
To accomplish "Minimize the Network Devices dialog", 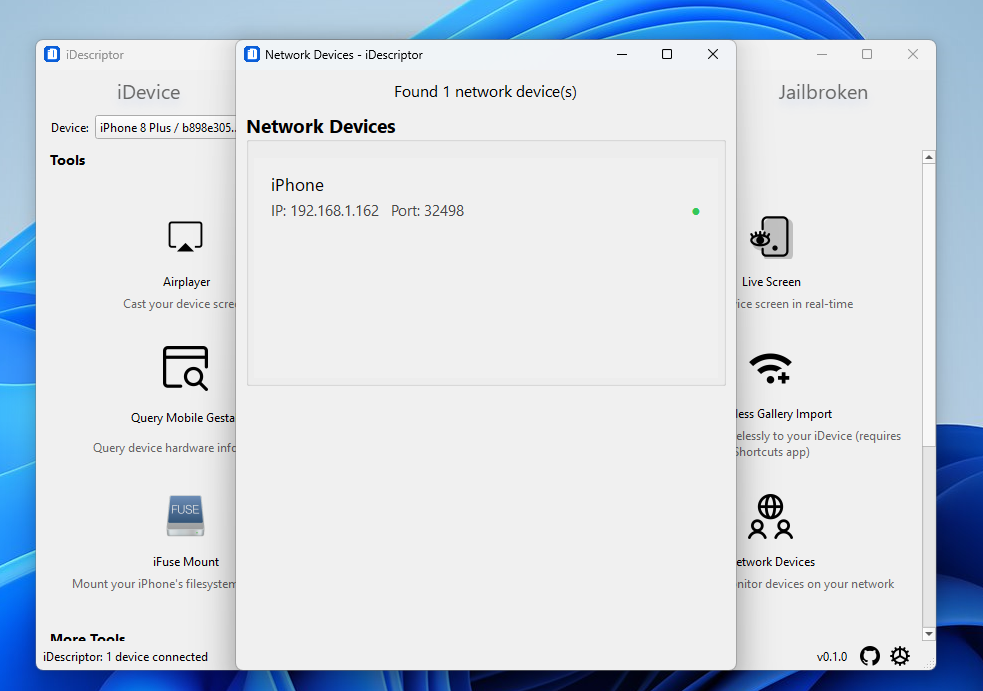I will click(x=622, y=55).
